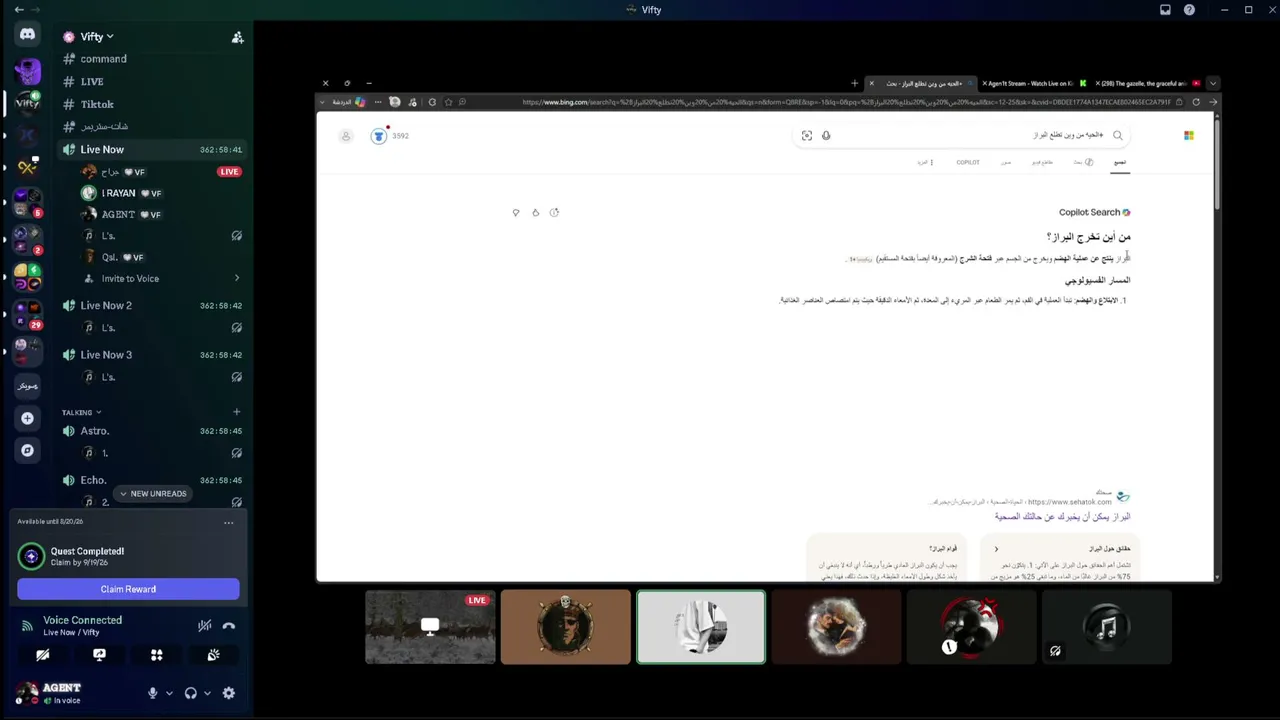1280x720 pixels.
Task: Jump to NEW UNREADS indicator
Action: 153,494
